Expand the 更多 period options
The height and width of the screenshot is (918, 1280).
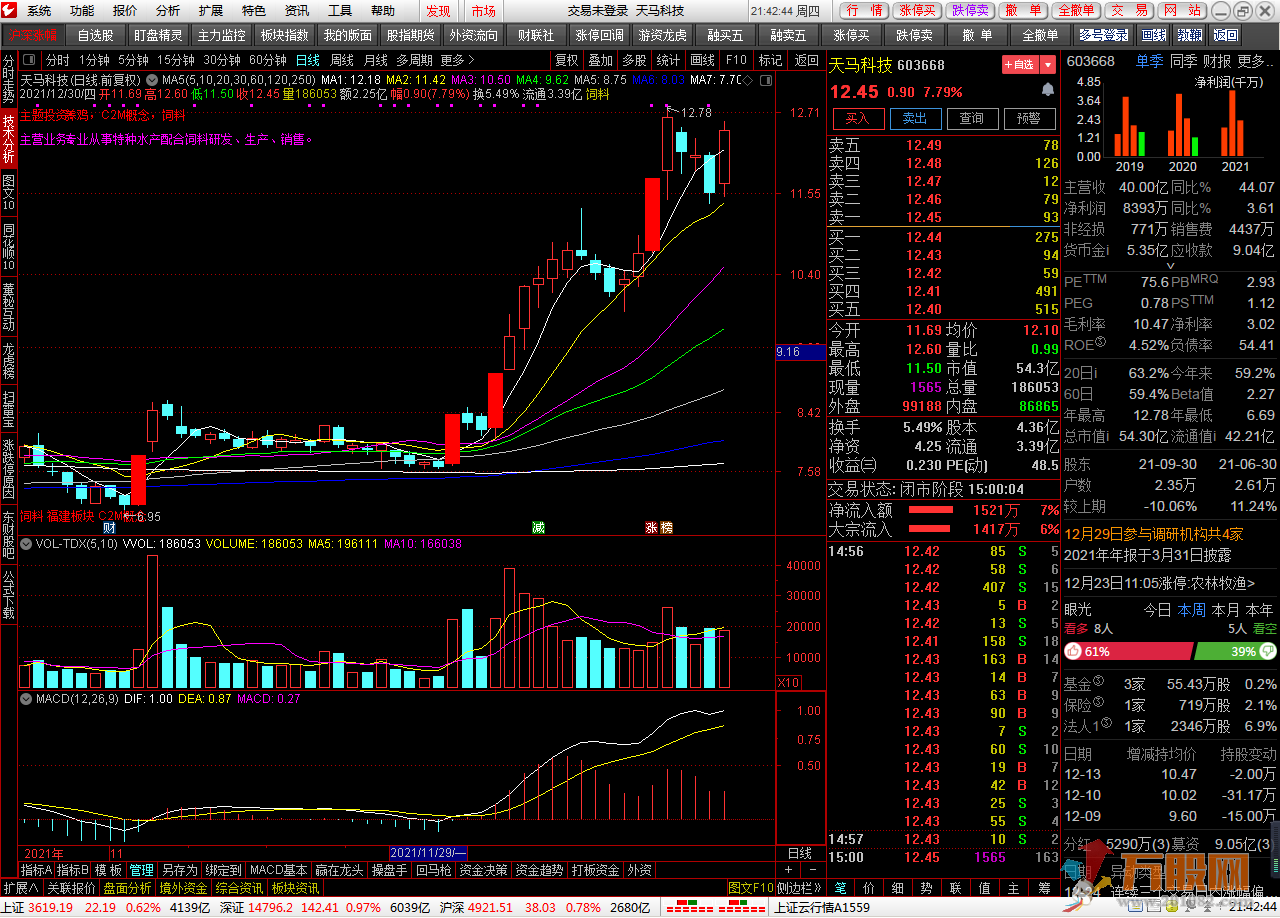pos(457,60)
